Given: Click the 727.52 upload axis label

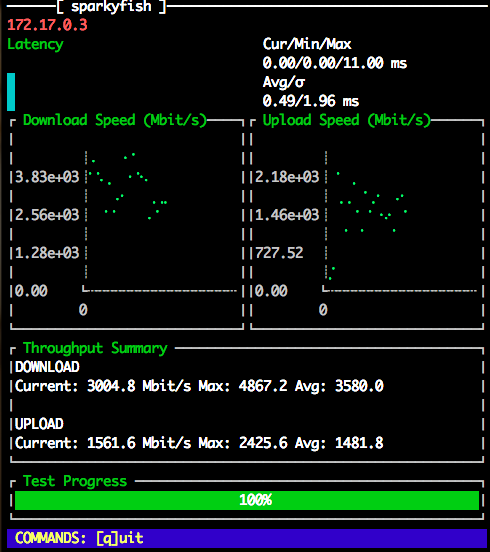Looking at the screenshot, I should [279, 253].
